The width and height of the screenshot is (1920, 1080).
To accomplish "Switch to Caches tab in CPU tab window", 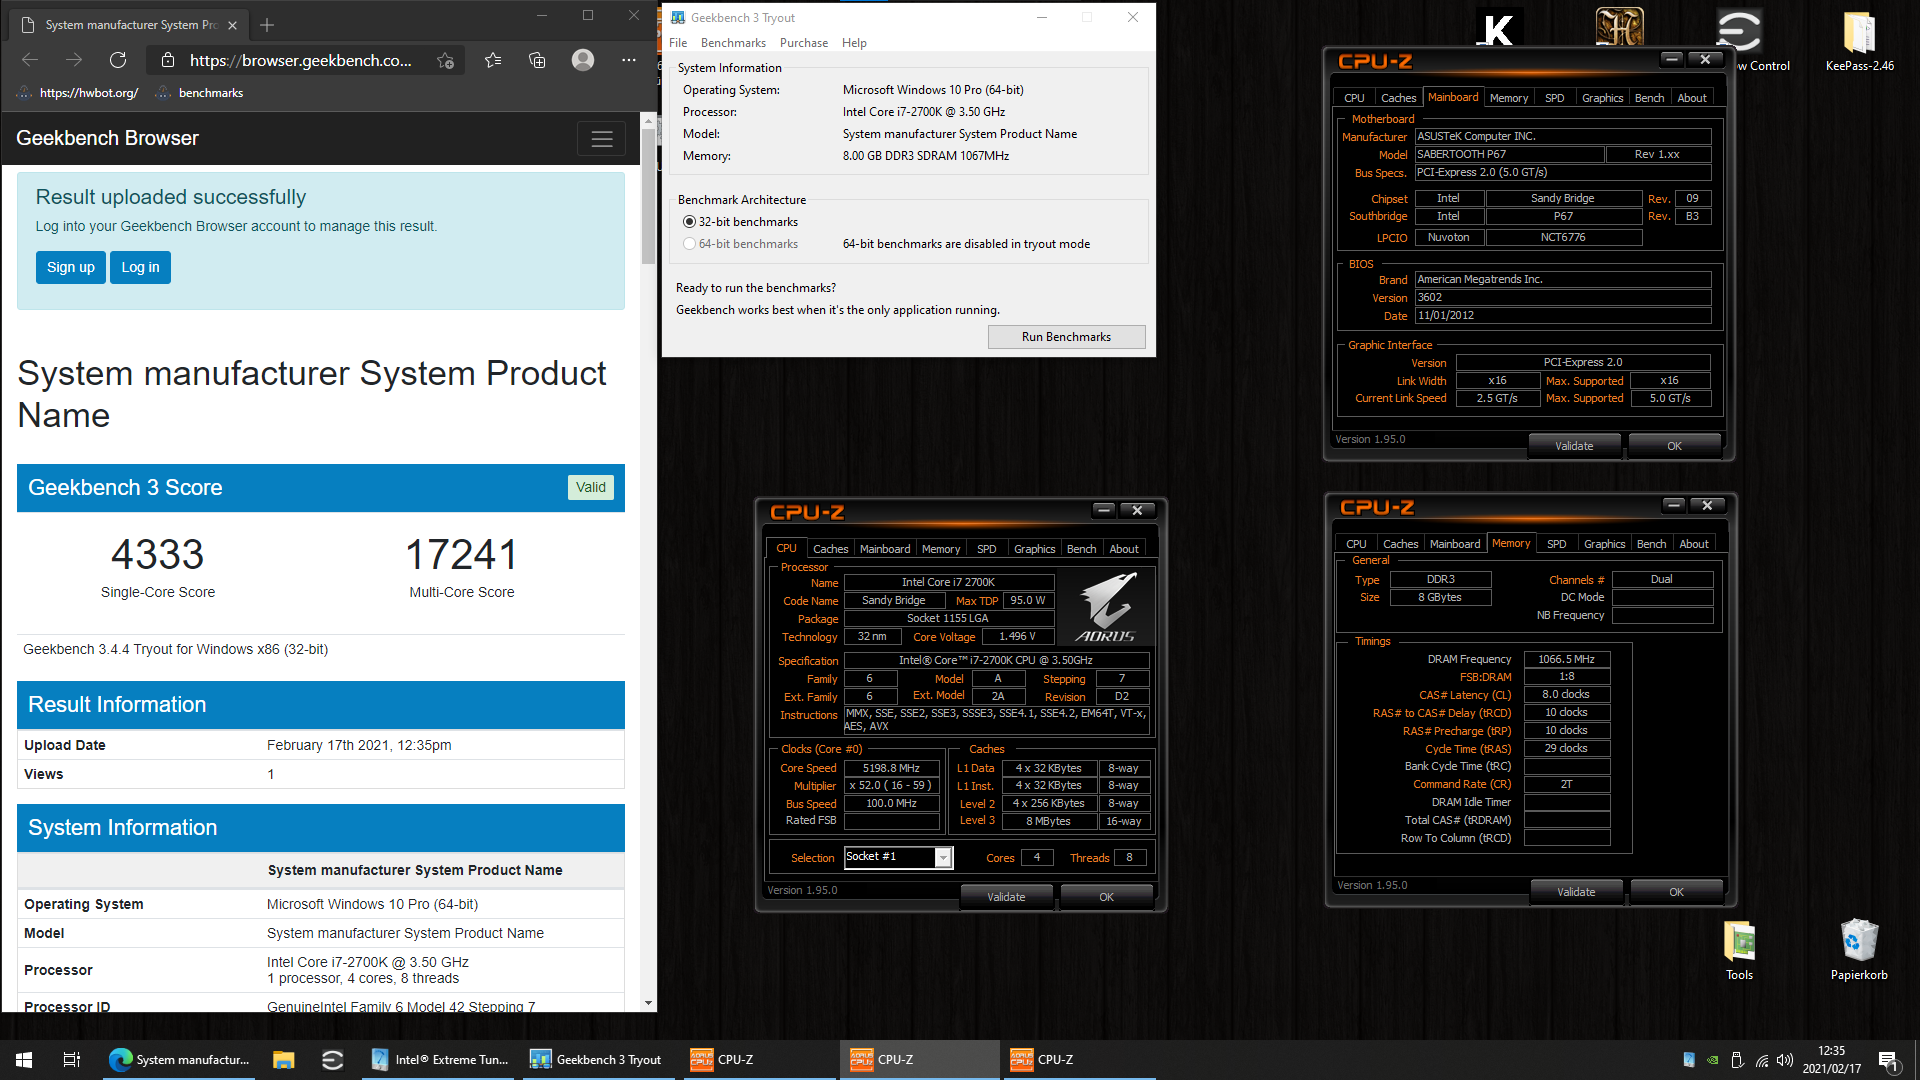I will (x=830, y=549).
